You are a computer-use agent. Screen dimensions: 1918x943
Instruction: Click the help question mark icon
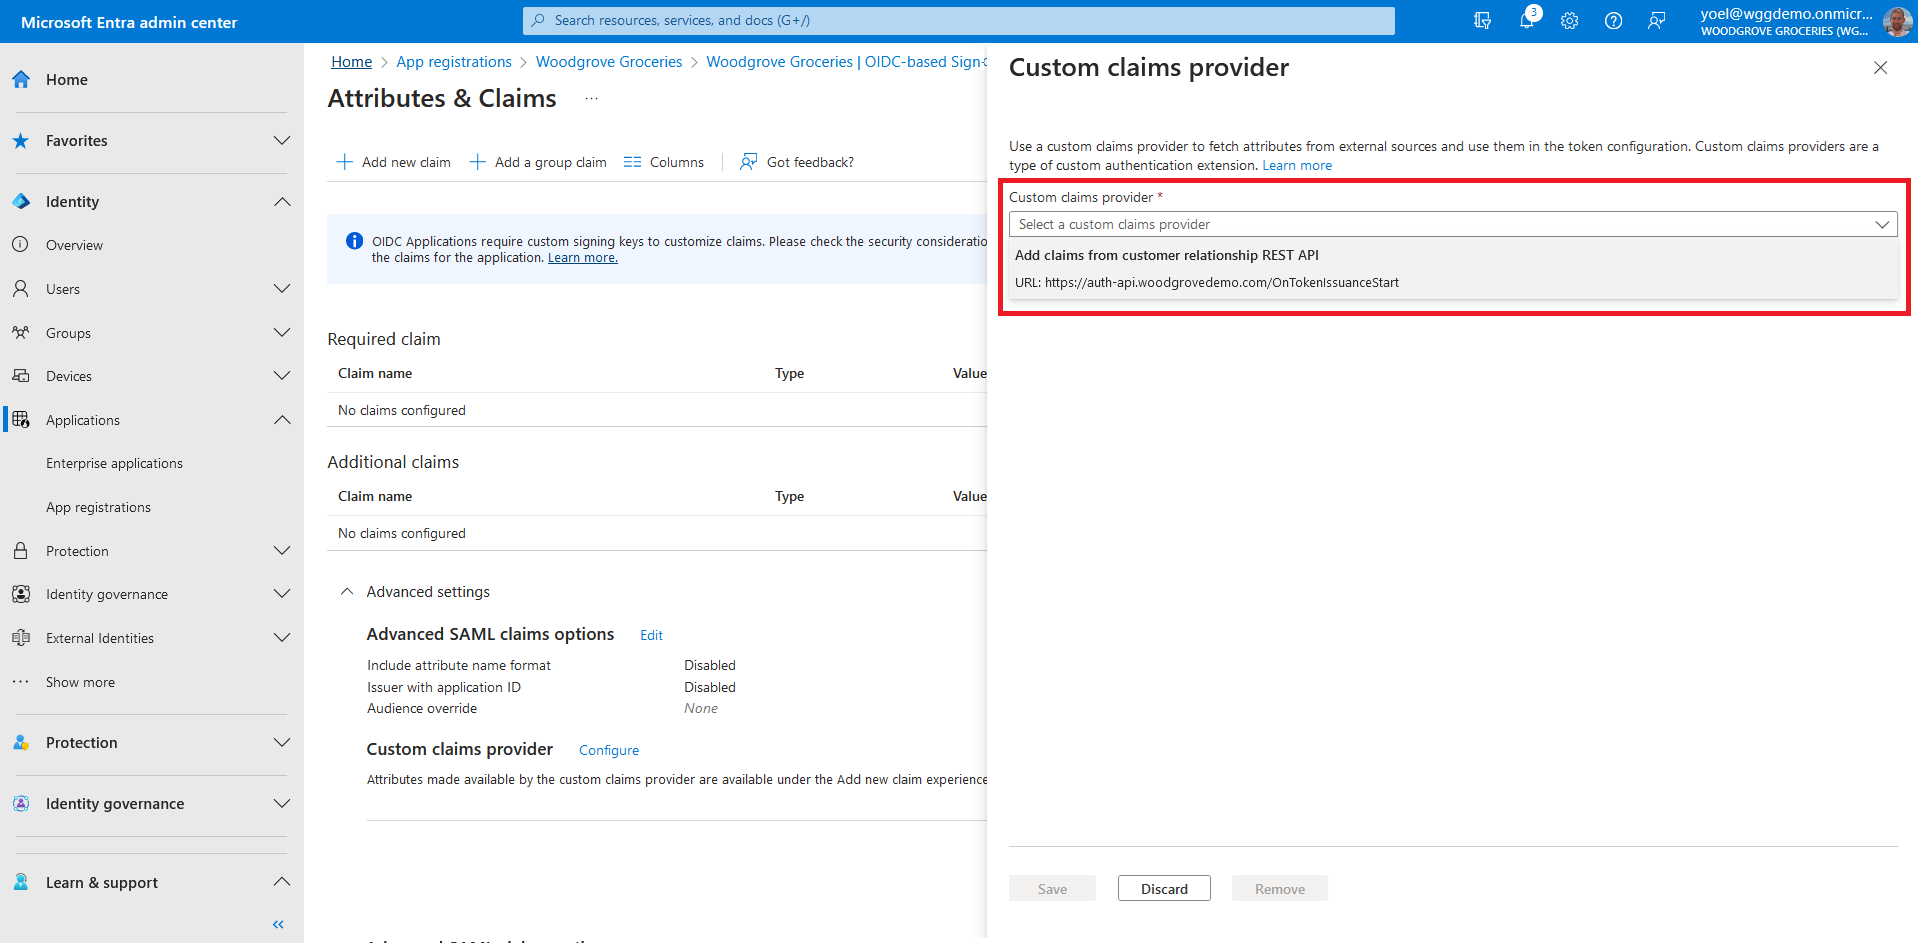tap(1613, 21)
